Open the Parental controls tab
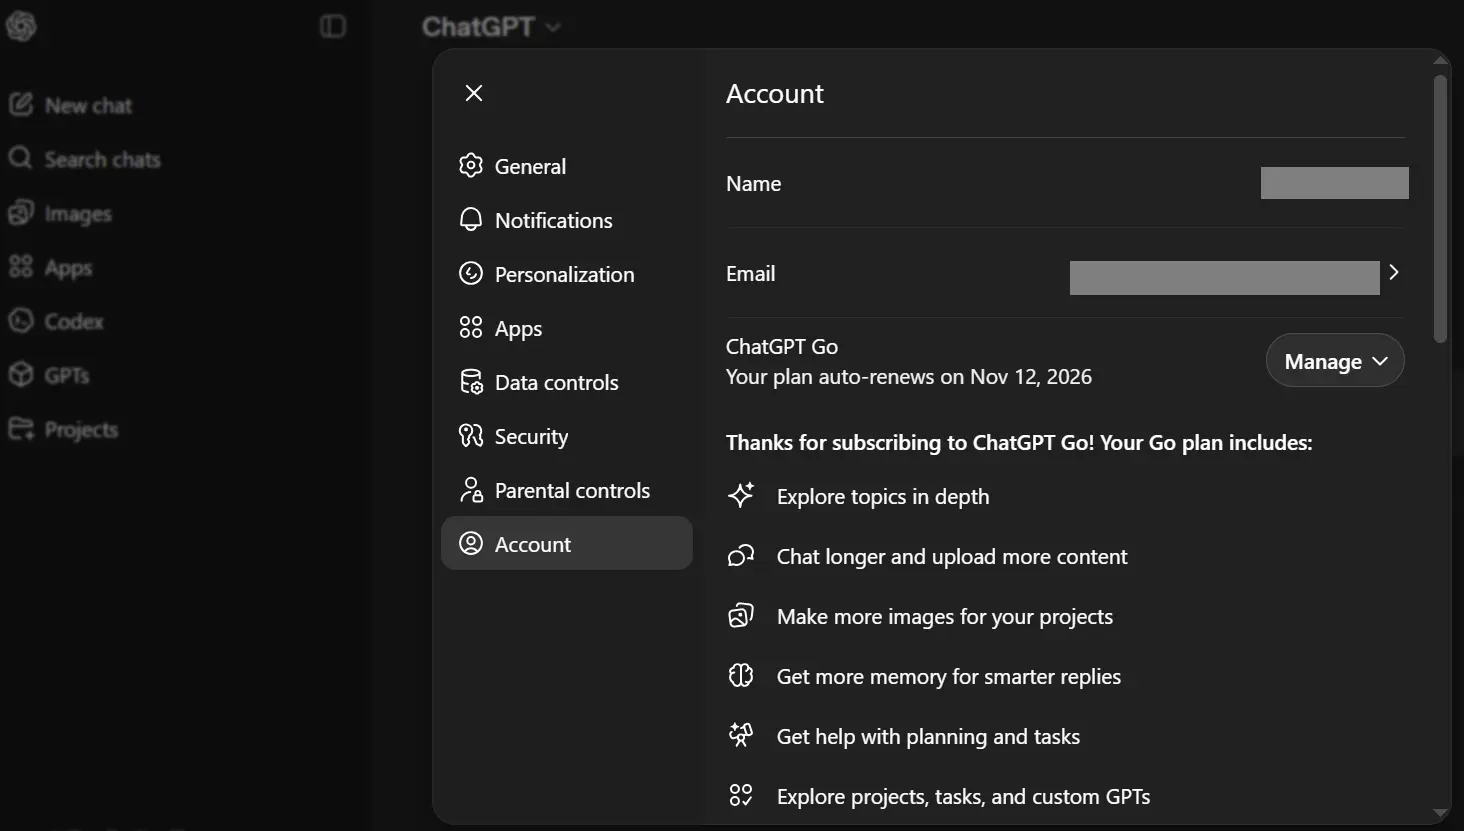Image resolution: width=1464 pixels, height=831 pixels. point(567,490)
